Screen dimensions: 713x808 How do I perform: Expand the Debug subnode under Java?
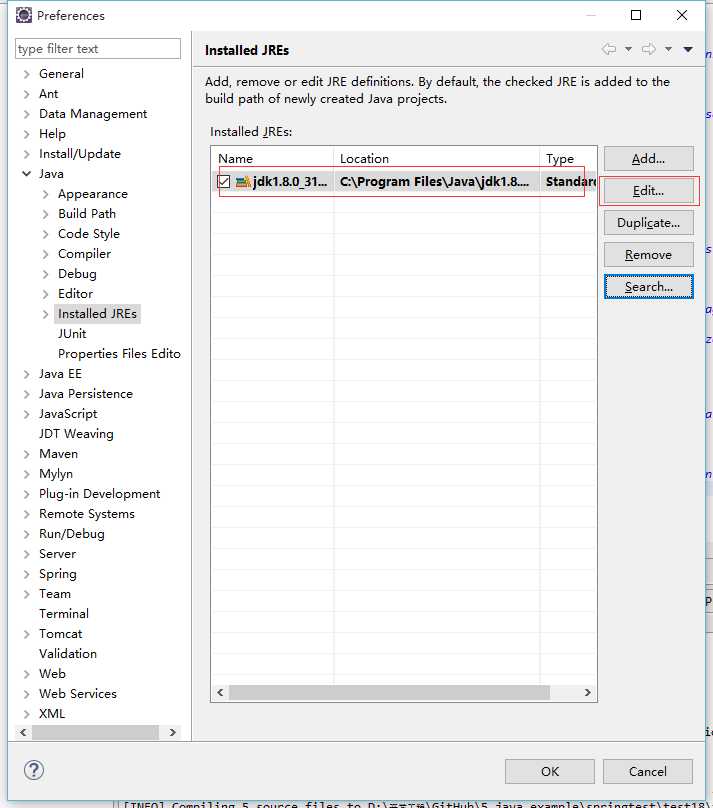[x=46, y=274]
